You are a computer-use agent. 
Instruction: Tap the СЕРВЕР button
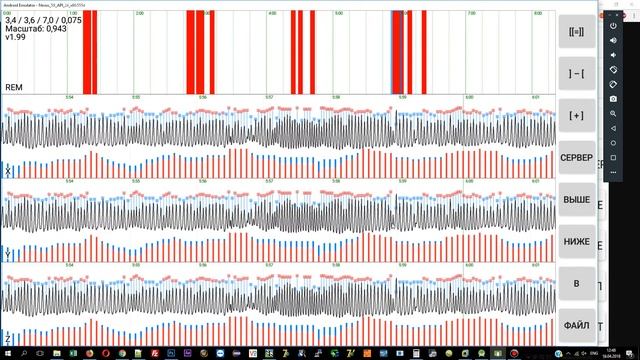(577, 158)
